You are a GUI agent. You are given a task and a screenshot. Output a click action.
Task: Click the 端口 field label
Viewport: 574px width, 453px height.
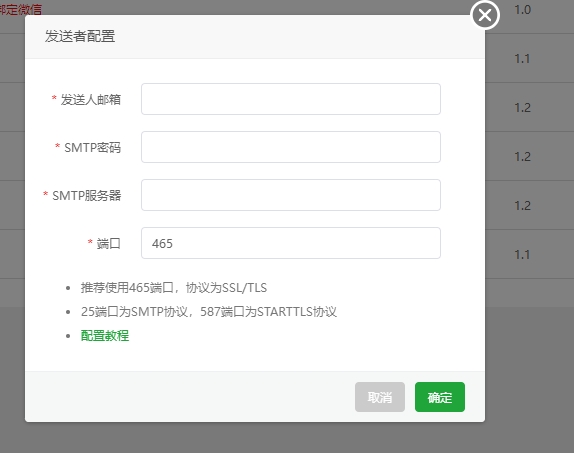pyautogui.click(x=108, y=244)
